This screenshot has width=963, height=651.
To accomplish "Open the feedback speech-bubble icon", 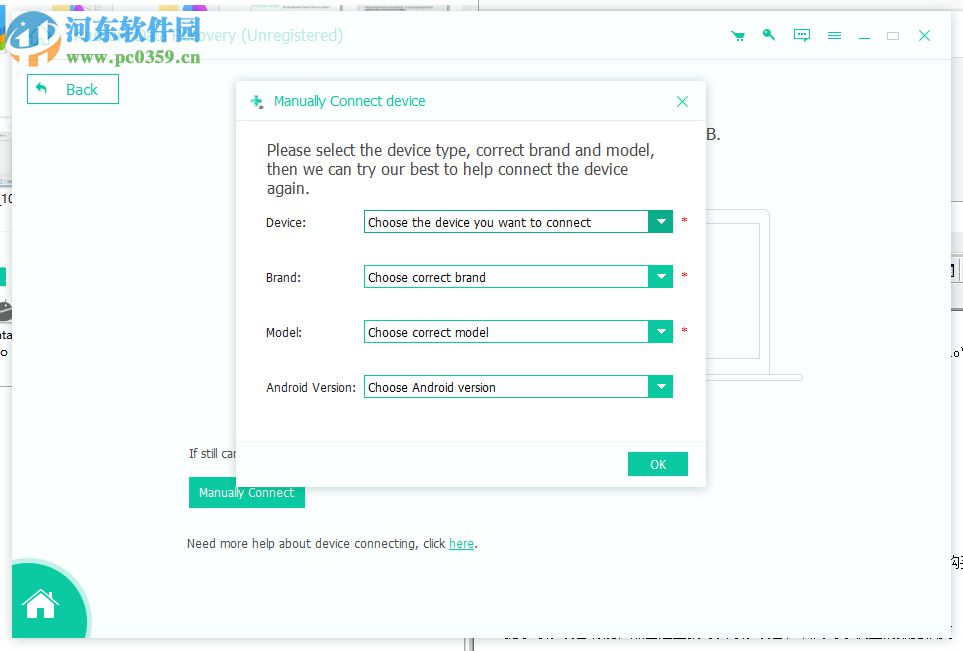I will tap(801, 35).
